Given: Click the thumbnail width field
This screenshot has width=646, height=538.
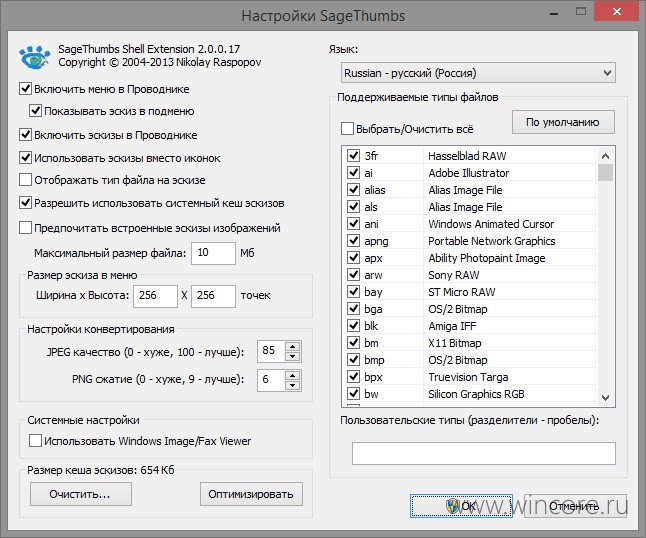Looking at the screenshot, I should tap(155, 296).
